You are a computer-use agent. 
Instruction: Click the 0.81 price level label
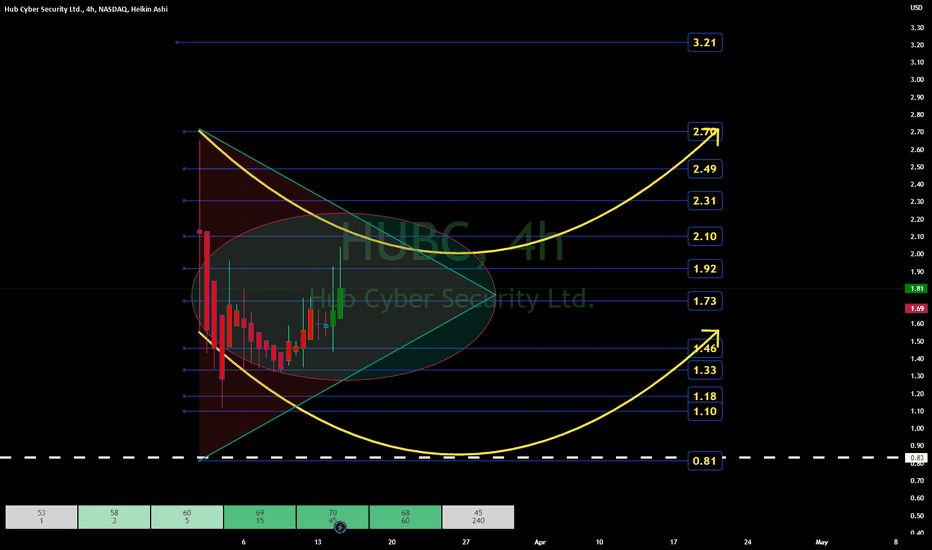tap(705, 461)
